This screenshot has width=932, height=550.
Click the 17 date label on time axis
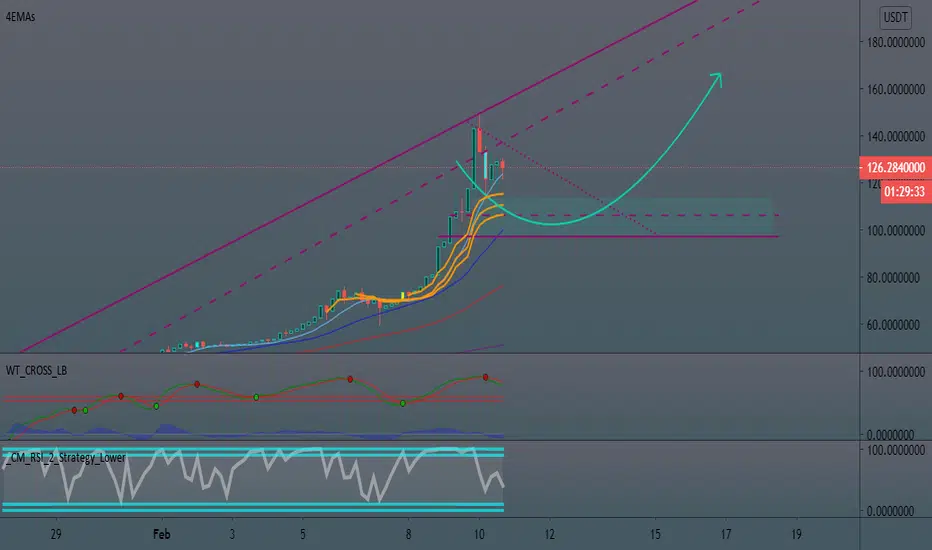click(x=726, y=534)
